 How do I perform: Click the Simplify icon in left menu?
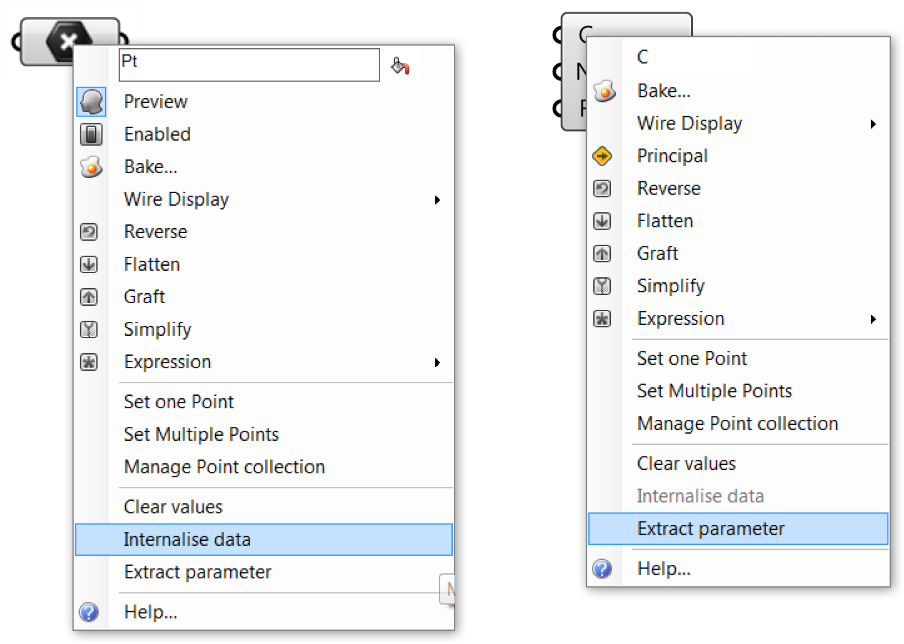click(x=89, y=330)
